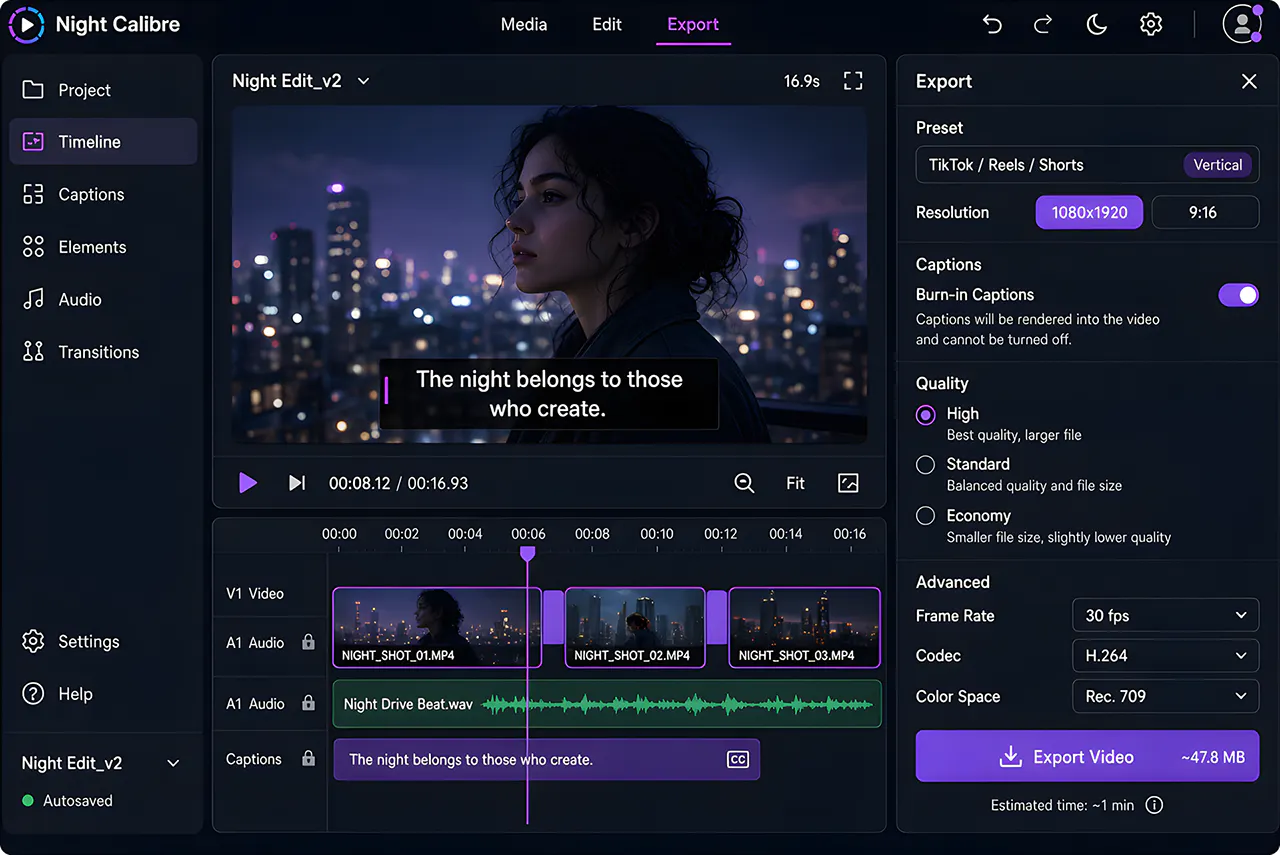Close the Export panel
This screenshot has width=1280, height=855.
coord(1249,82)
